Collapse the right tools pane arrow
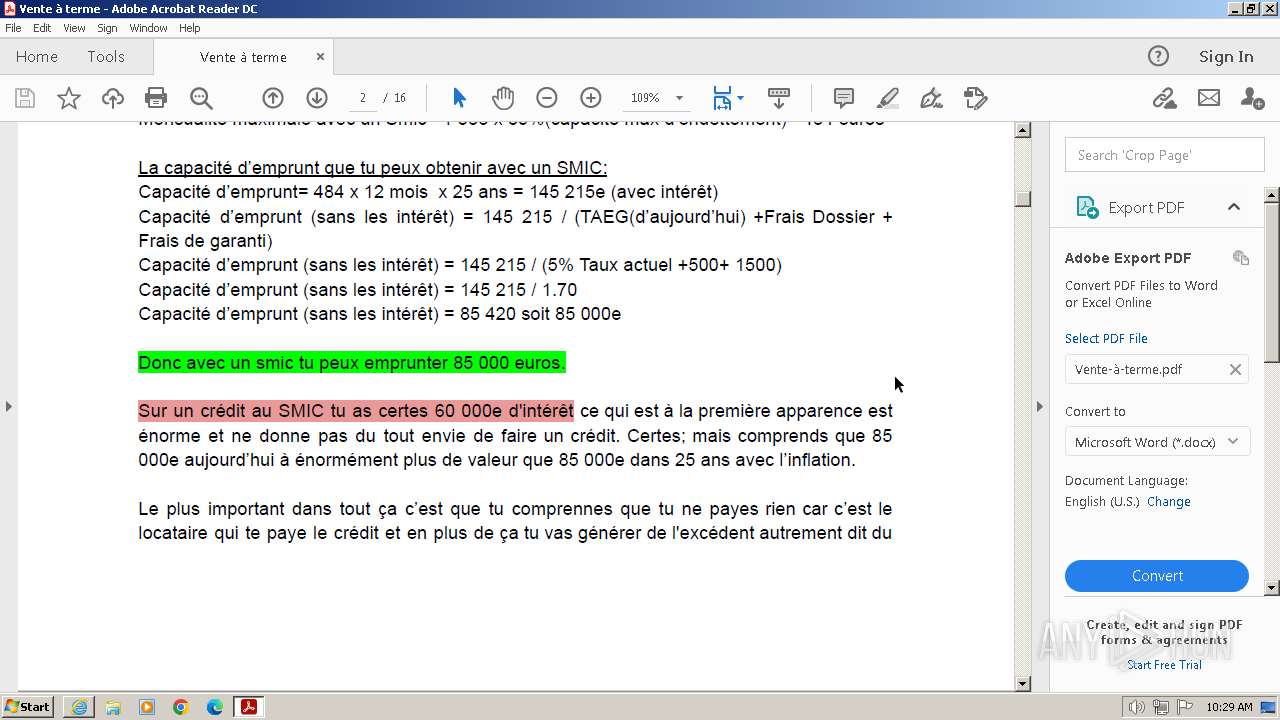 click(1039, 406)
